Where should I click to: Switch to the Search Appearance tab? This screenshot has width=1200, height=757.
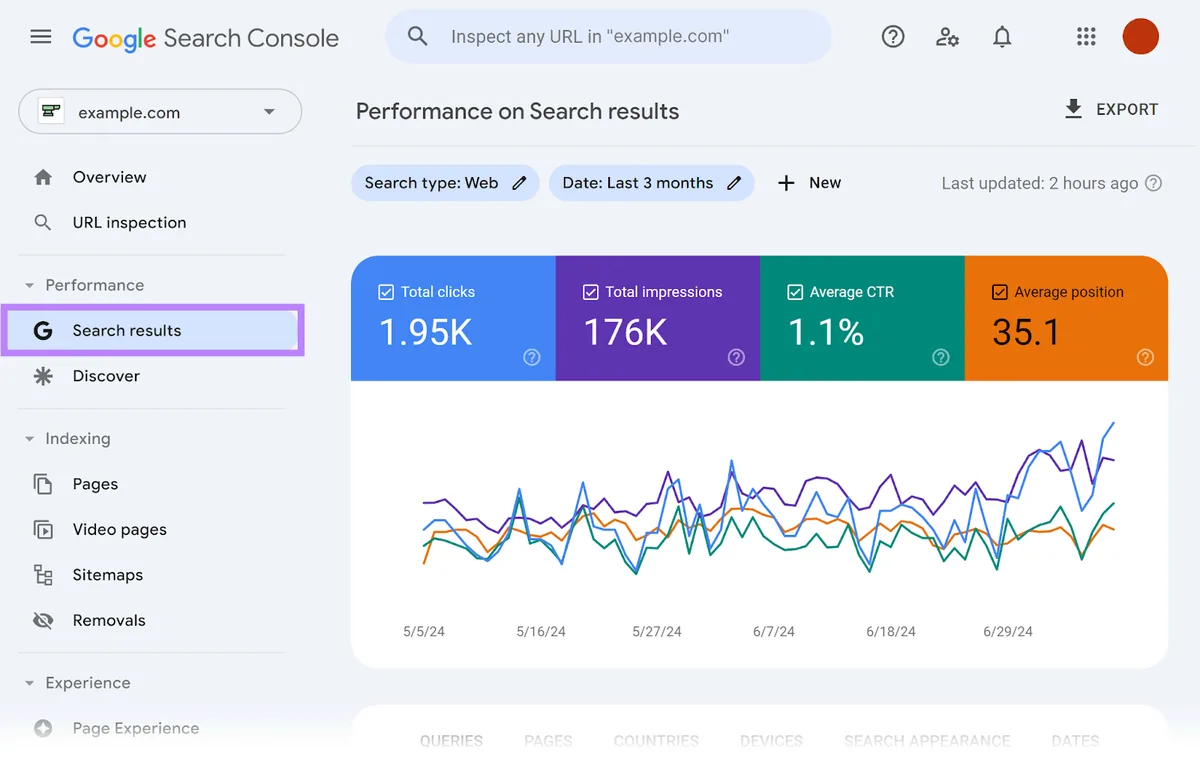[927, 741]
